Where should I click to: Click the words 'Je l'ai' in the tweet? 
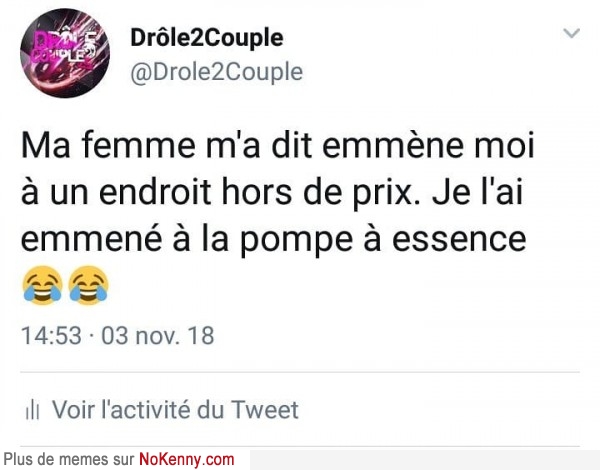tap(477, 192)
